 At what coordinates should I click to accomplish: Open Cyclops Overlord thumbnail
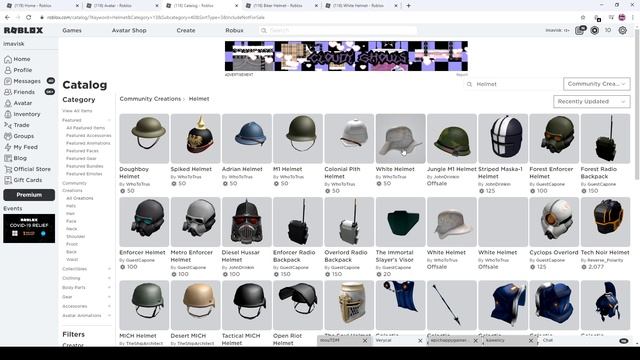tap(554, 222)
